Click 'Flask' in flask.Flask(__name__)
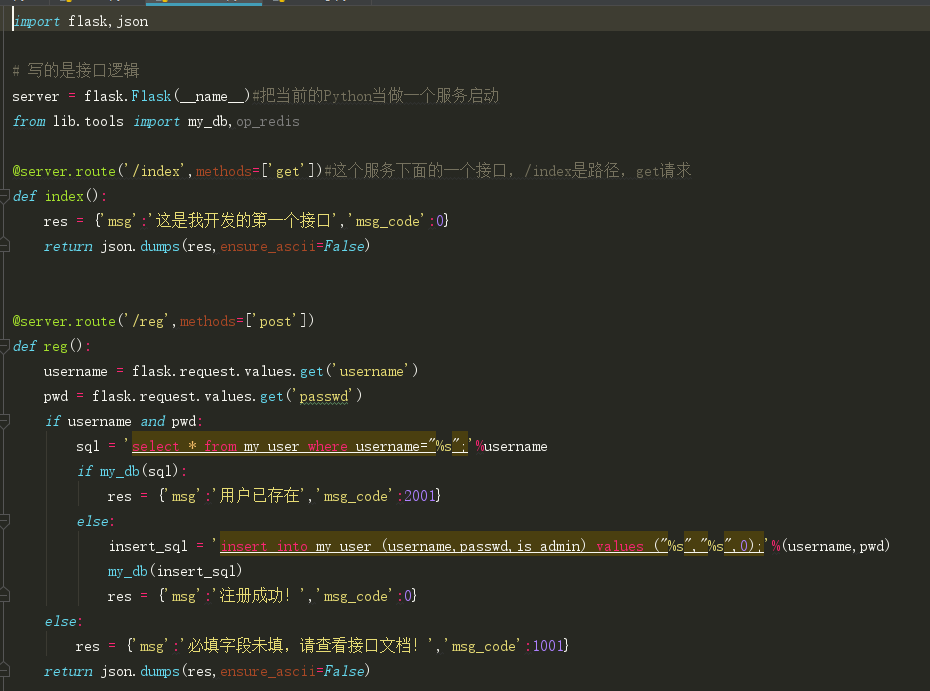This screenshot has height=691, width=930. [151, 95]
